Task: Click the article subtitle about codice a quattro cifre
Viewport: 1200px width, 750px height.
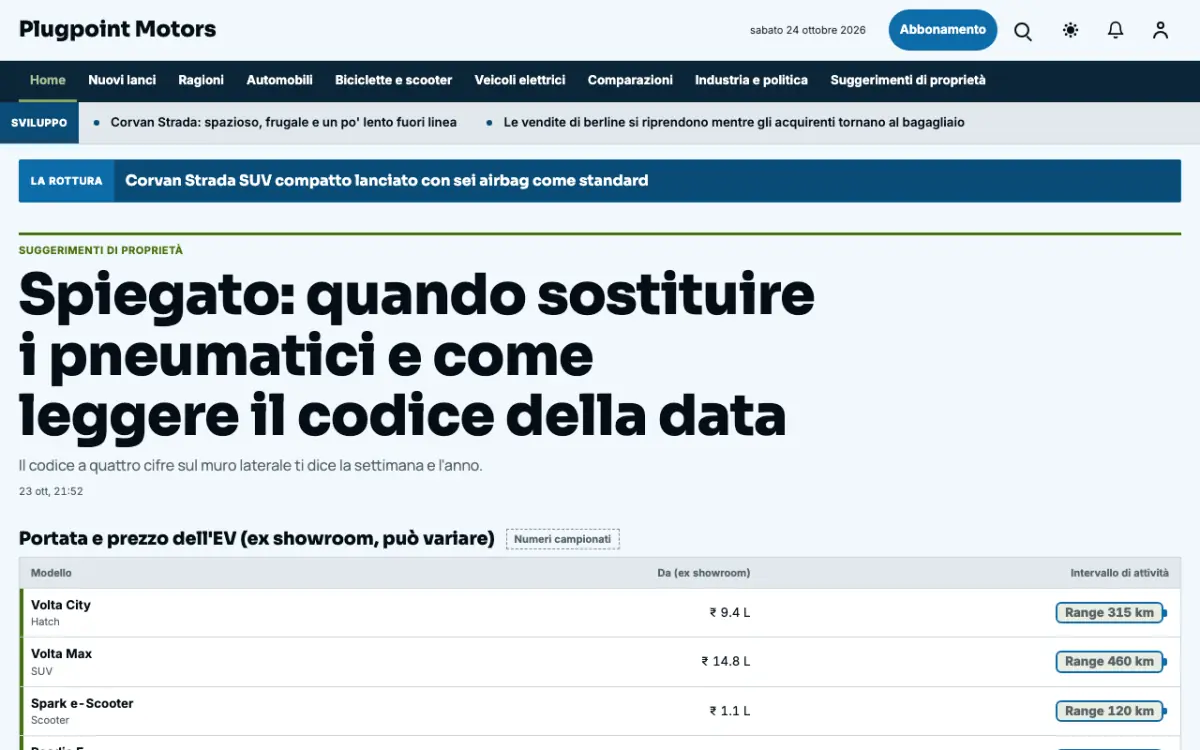Action: click(x=251, y=466)
